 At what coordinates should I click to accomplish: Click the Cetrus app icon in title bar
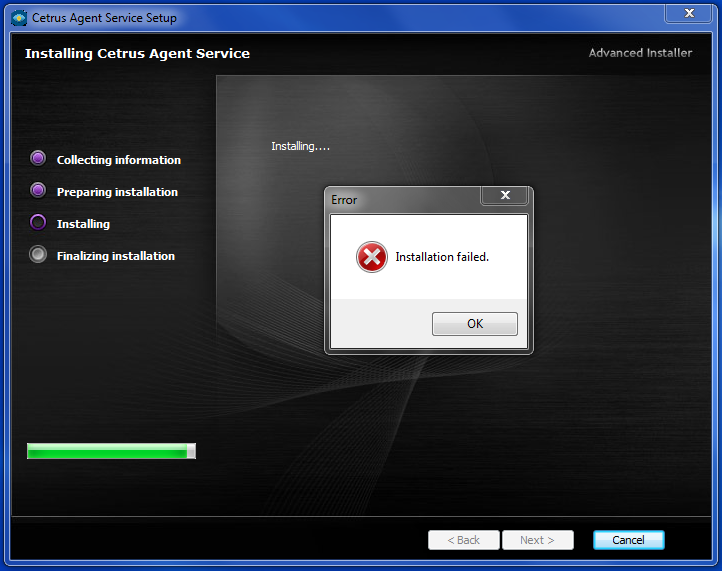tap(19, 17)
